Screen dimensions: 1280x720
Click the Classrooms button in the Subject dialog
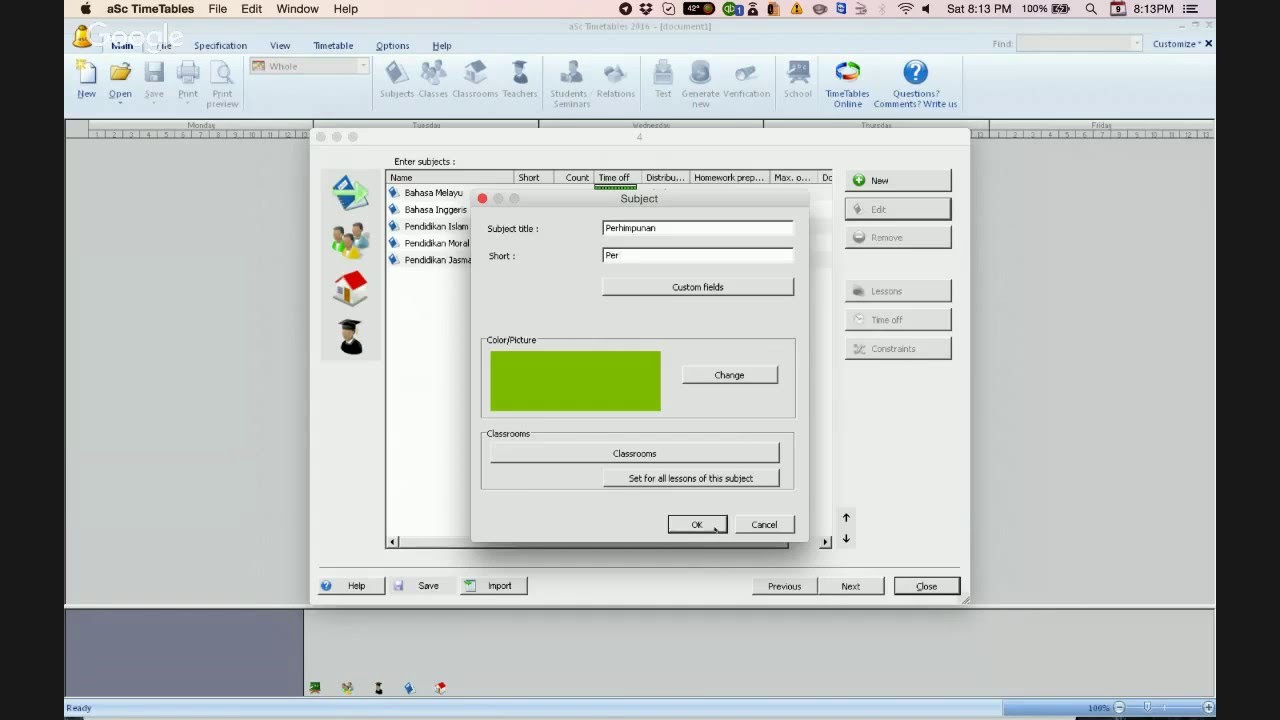(634, 453)
